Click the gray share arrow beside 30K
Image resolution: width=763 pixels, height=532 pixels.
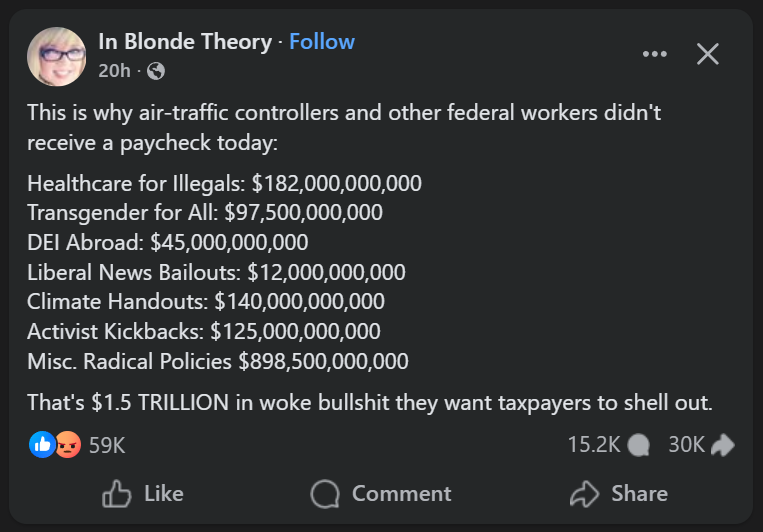click(722, 445)
